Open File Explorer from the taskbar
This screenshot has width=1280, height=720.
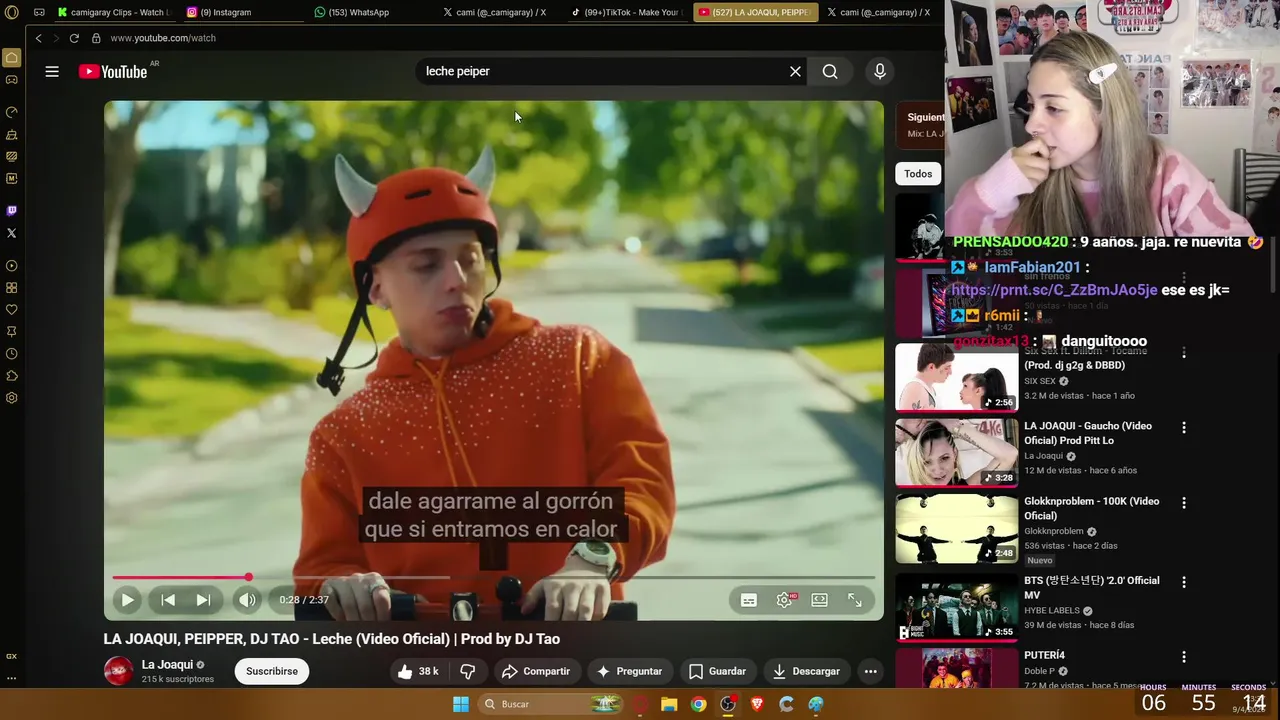click(669, 704)
